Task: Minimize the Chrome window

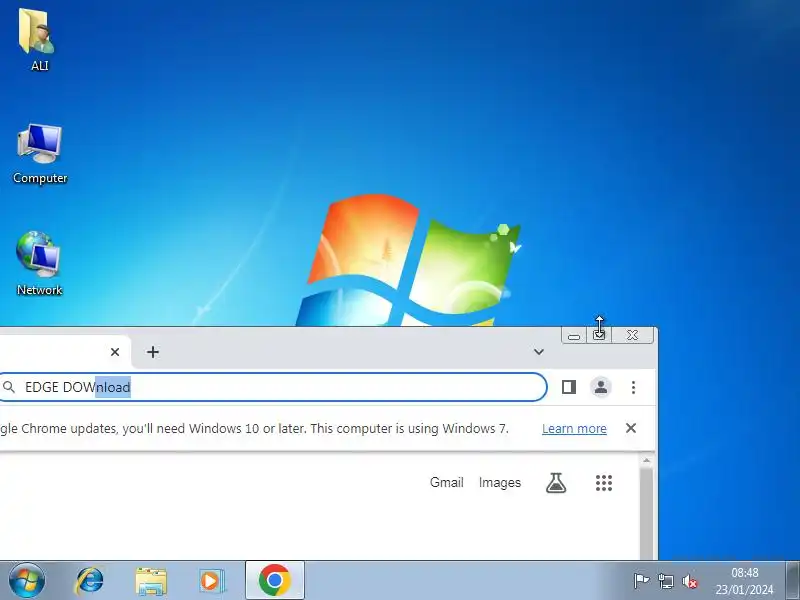Action: tap(574, 336)
